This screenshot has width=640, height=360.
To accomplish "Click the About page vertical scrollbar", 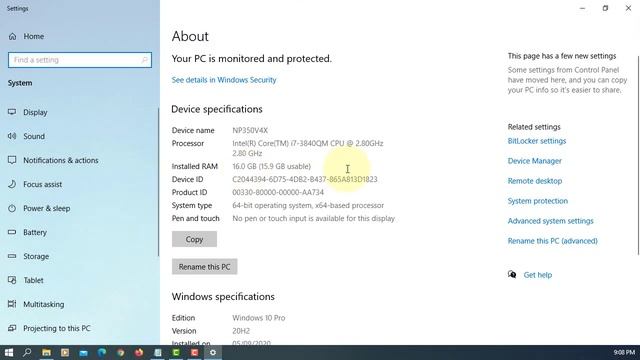I will [638, 155].
